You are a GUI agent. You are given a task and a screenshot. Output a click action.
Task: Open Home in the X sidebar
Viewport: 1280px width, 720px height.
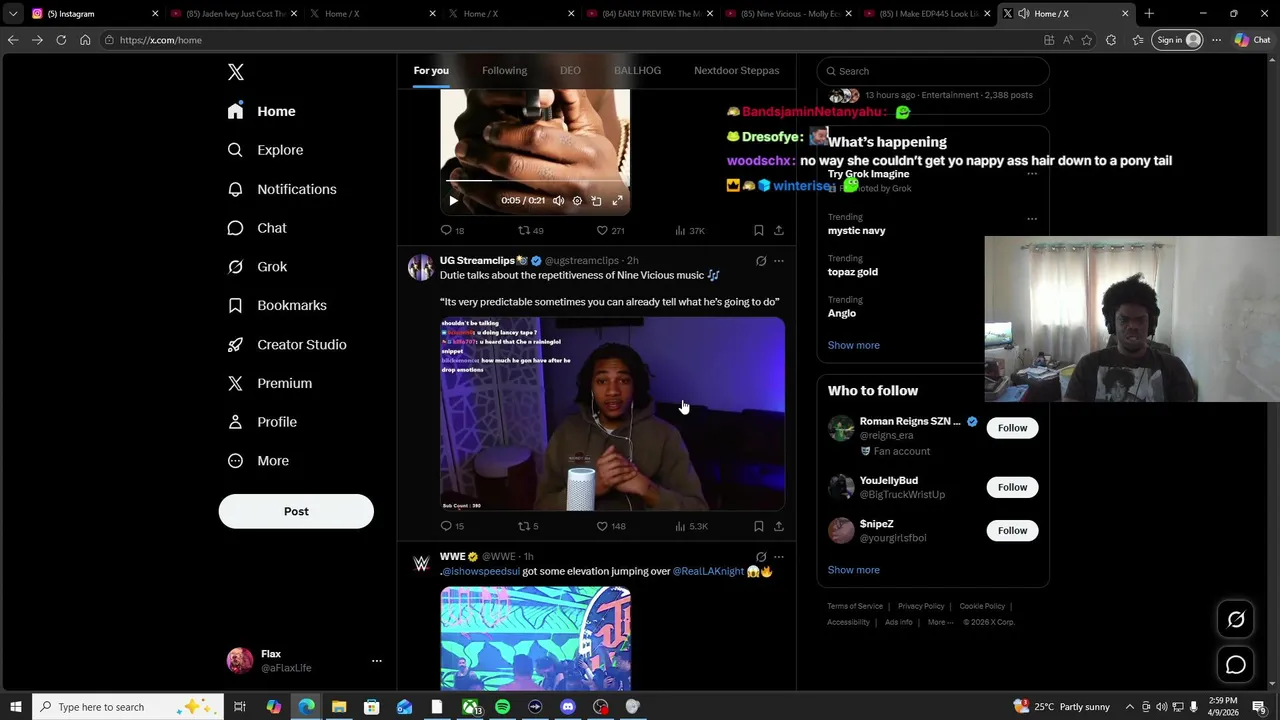click(261, 111)
